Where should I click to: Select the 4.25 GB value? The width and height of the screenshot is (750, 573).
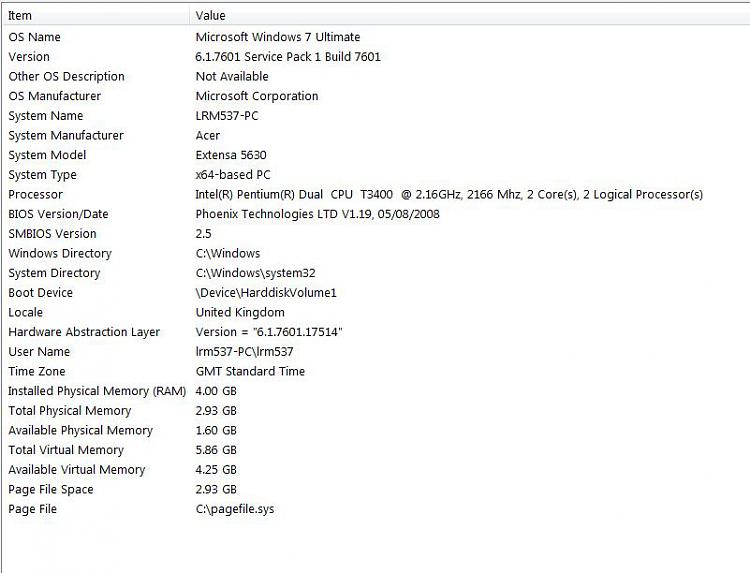[216, 469]
